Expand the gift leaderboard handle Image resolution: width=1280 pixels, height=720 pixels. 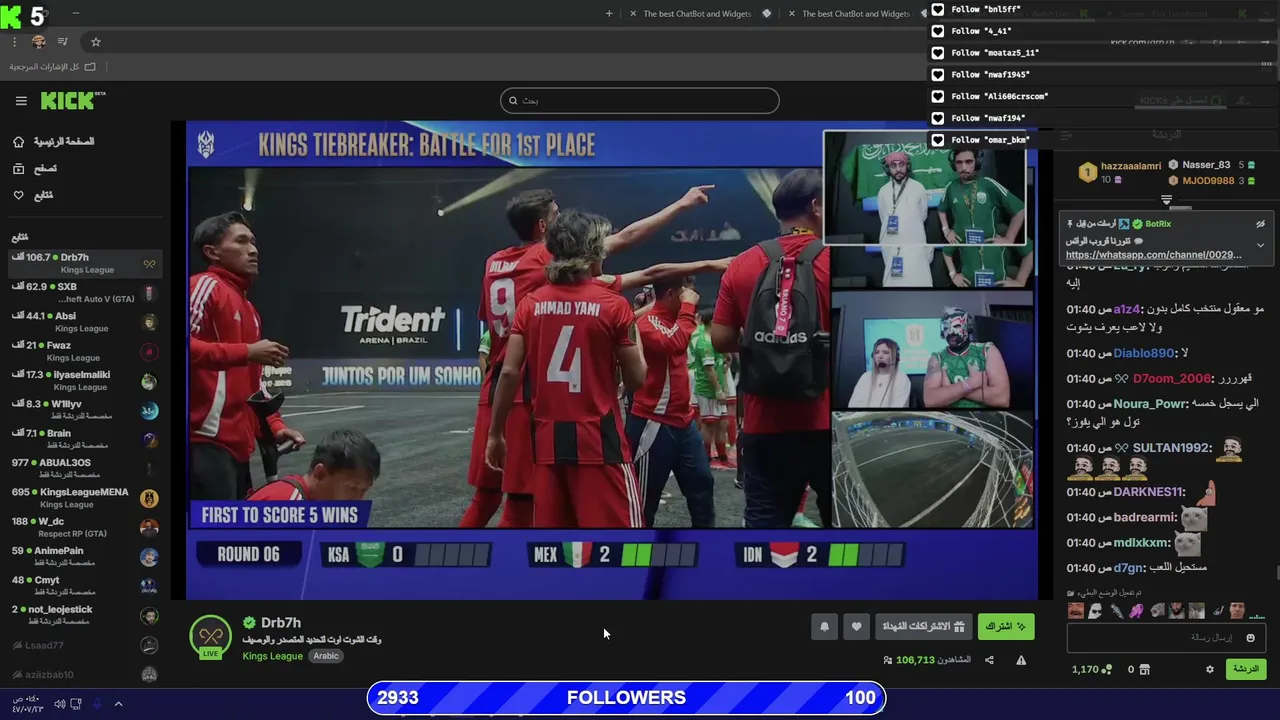click(1166, 201)
